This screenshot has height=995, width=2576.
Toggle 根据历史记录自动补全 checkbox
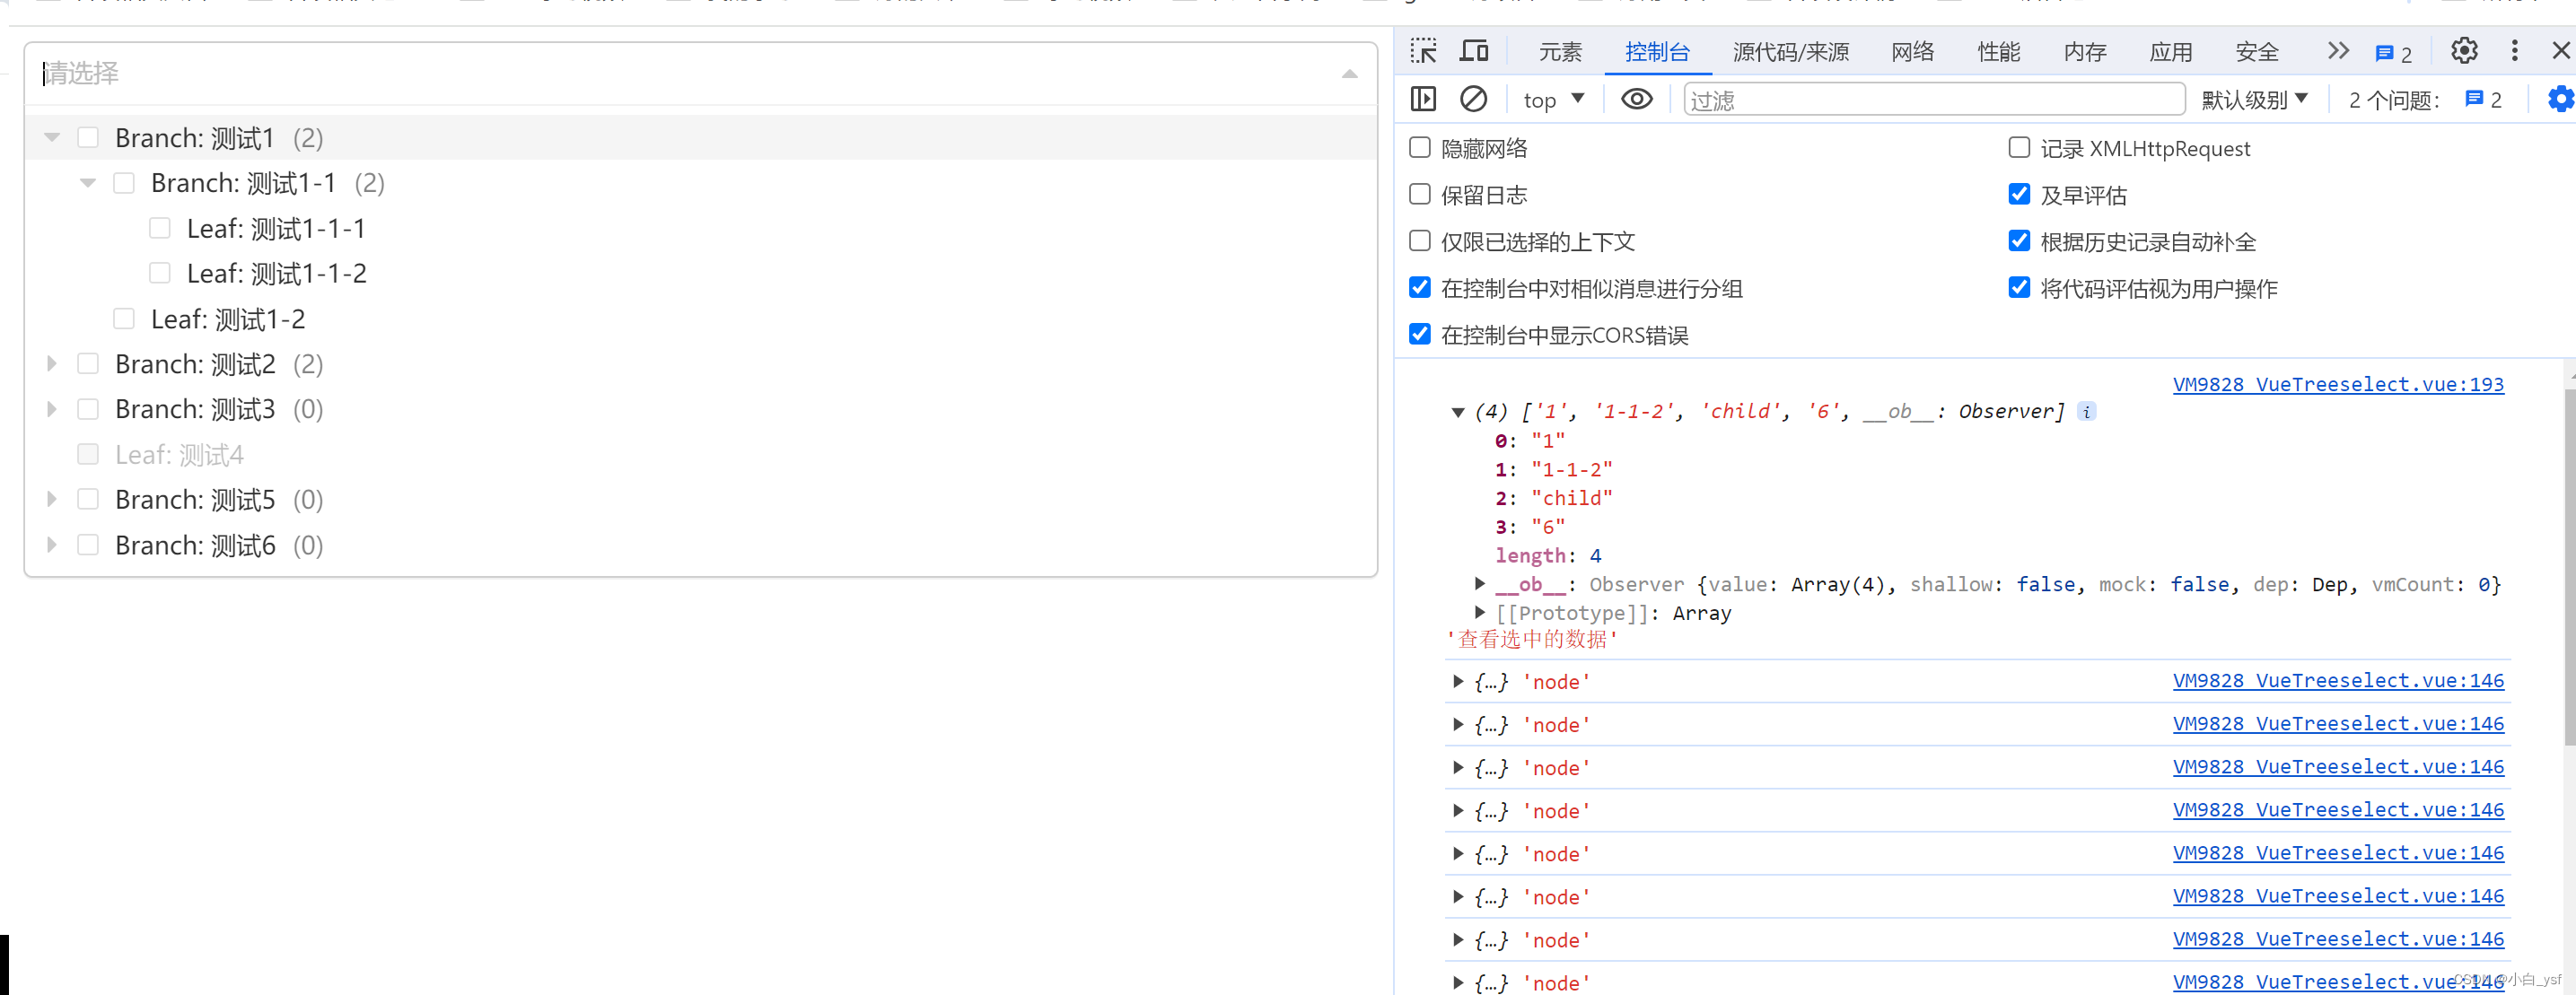[x=2019, y=241]
